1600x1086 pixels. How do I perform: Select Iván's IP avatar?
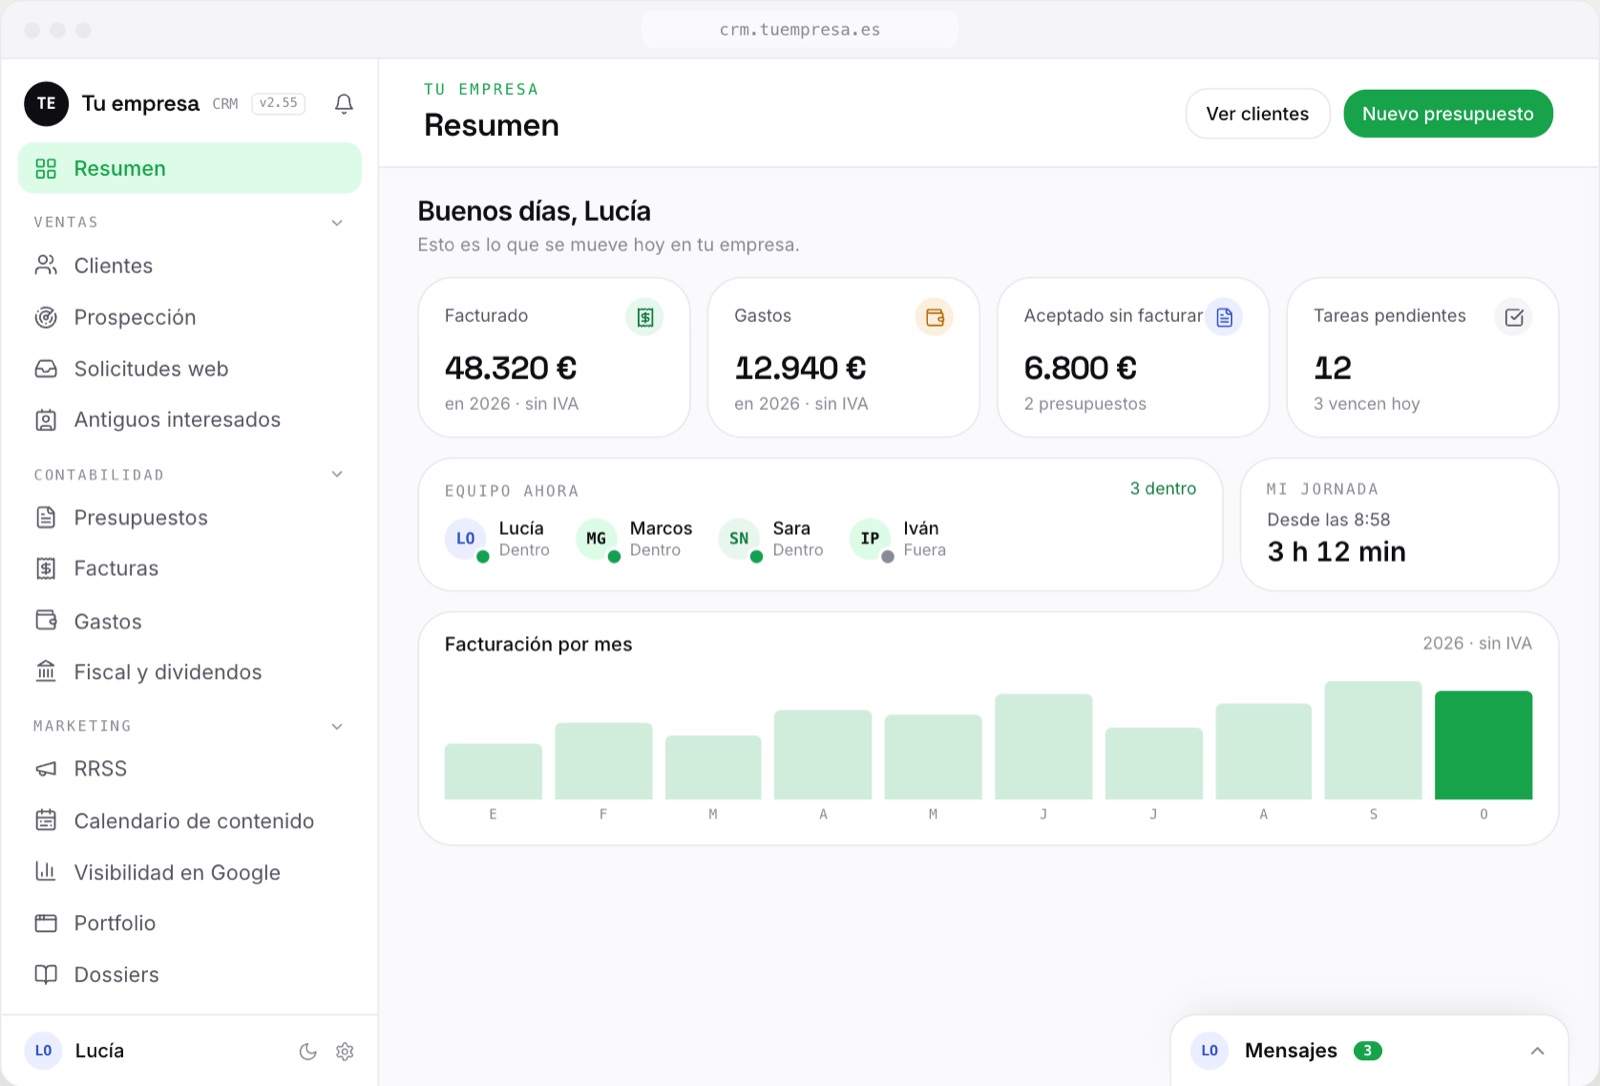click(x=870, y=538)
